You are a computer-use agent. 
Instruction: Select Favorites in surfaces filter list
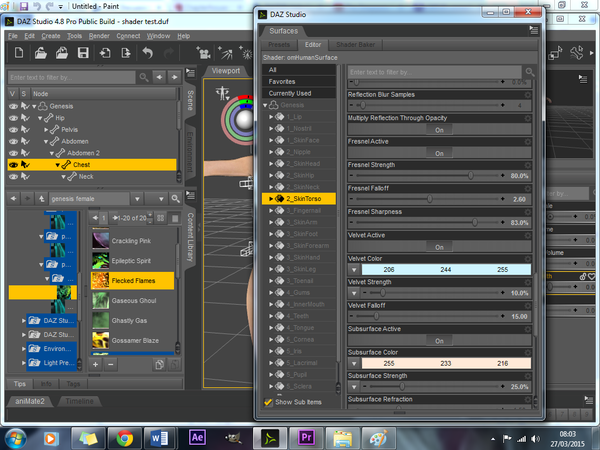[299, 82]
